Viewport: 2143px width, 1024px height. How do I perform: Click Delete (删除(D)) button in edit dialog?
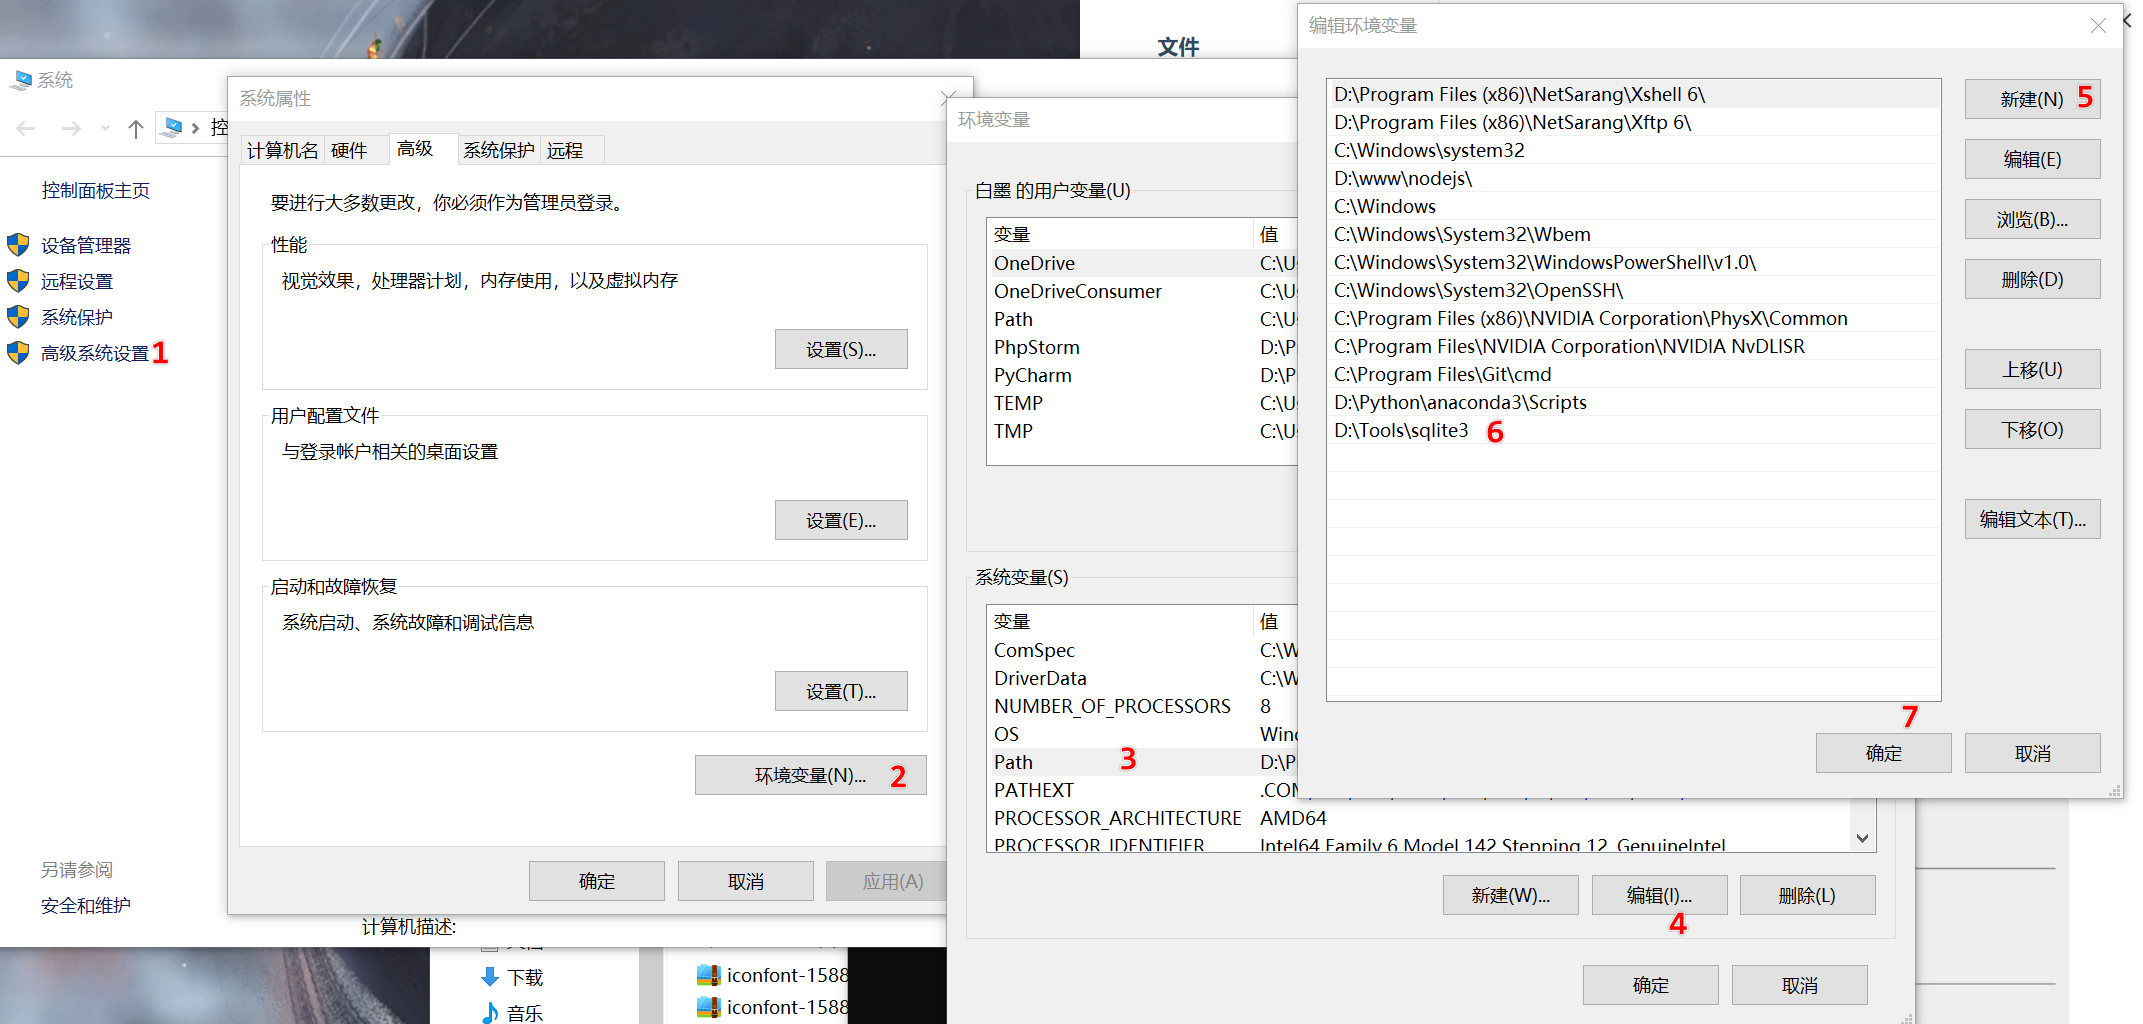(2032, 279)
